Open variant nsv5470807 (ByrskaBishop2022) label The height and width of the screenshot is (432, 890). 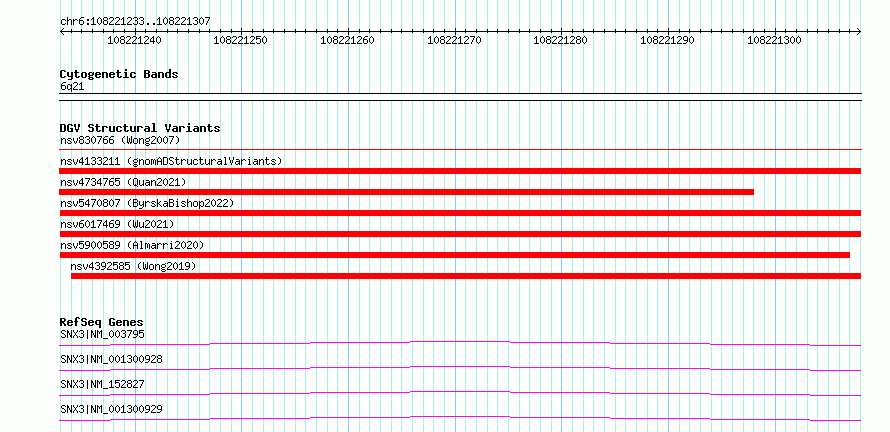pos(147,203)
